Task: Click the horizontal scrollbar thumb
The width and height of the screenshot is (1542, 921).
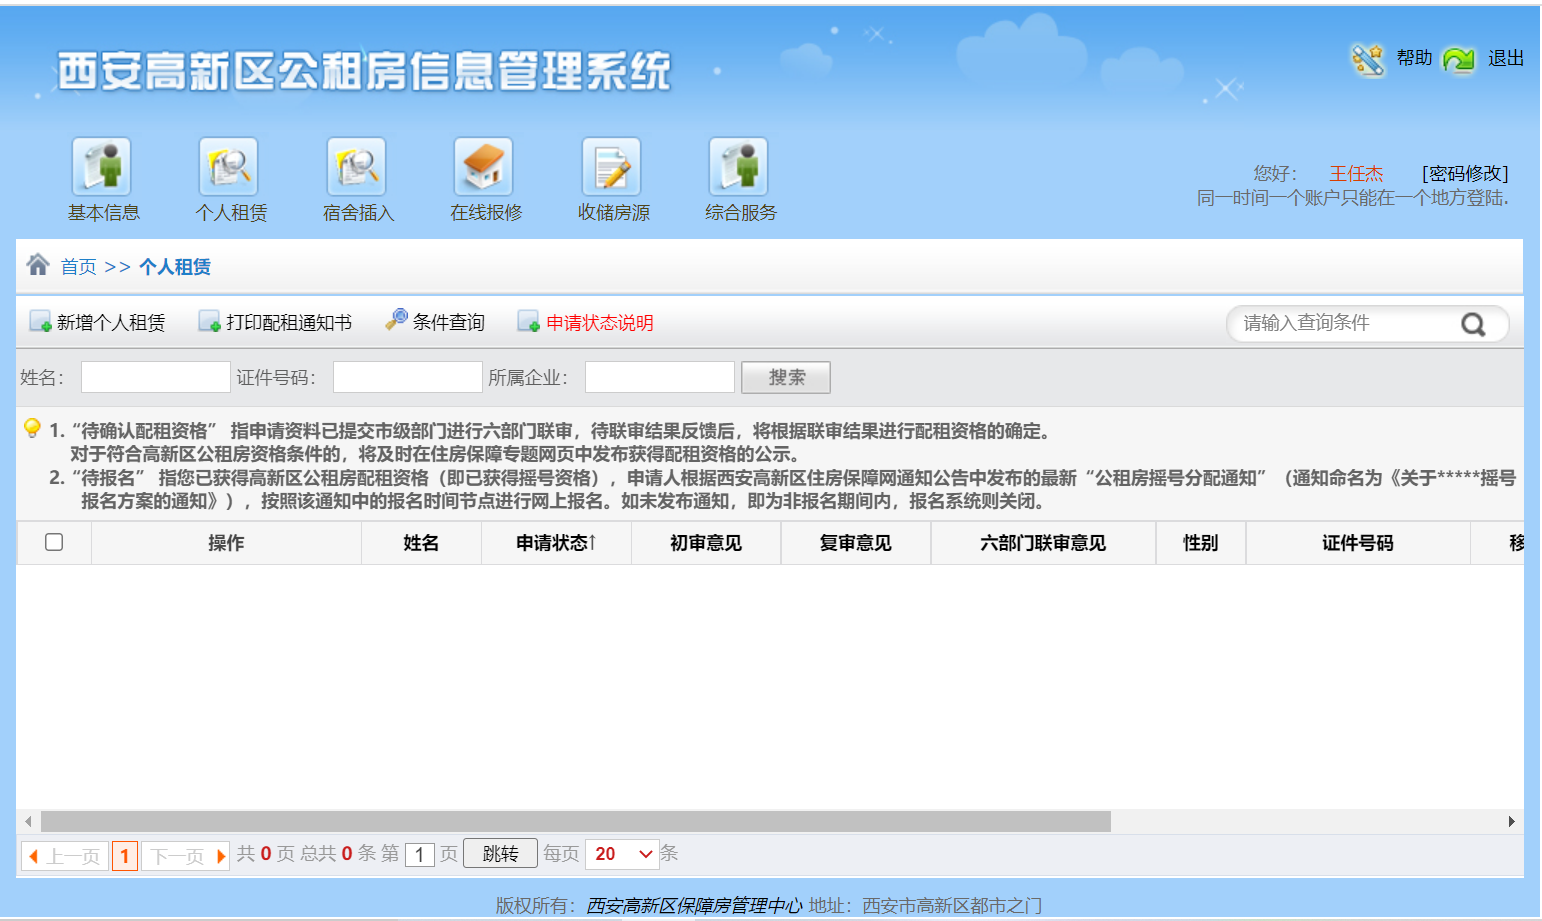Action: pyautogui.click(x=576, y=822)
